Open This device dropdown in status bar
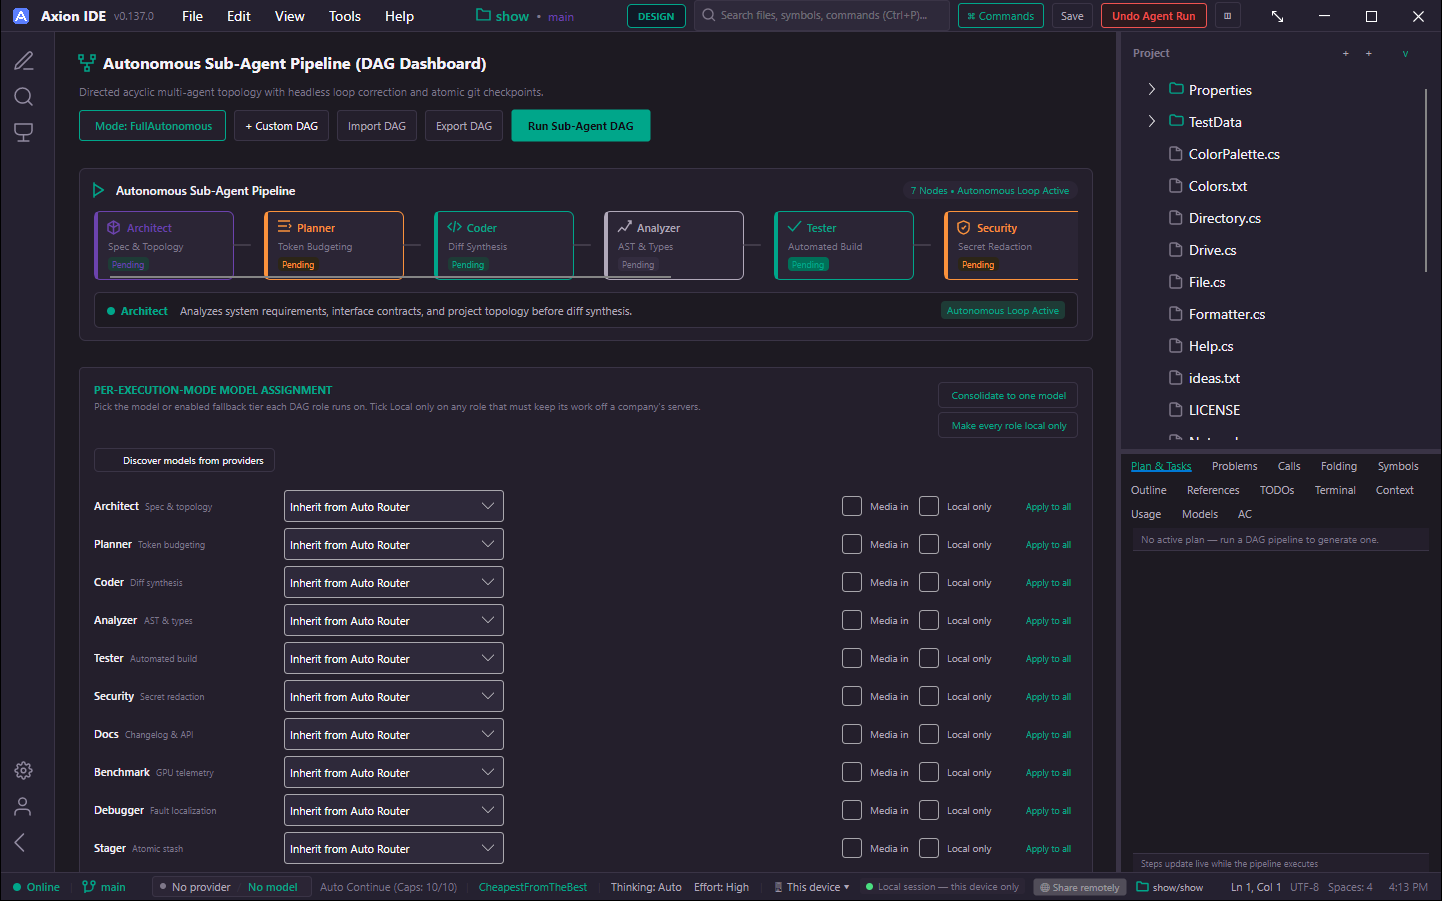1442x901 pixels. pyautogui.click(x=812, y=887)
